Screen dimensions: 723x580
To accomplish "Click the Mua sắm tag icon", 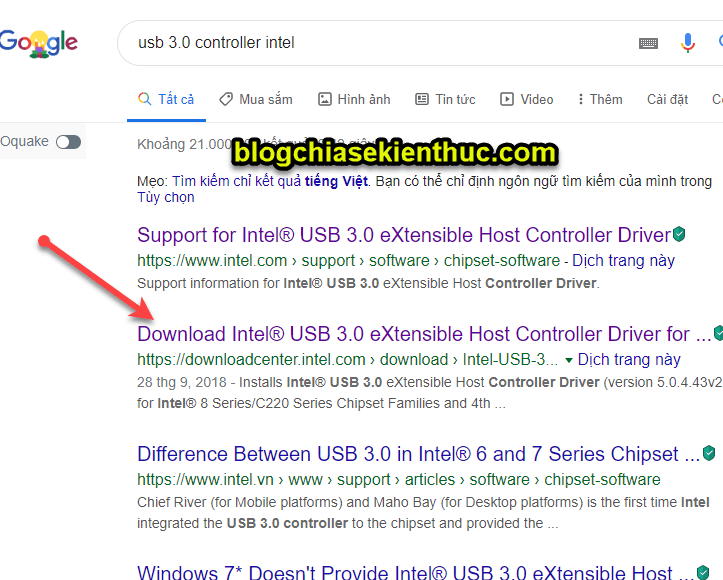I will click(x=226, y=99).
